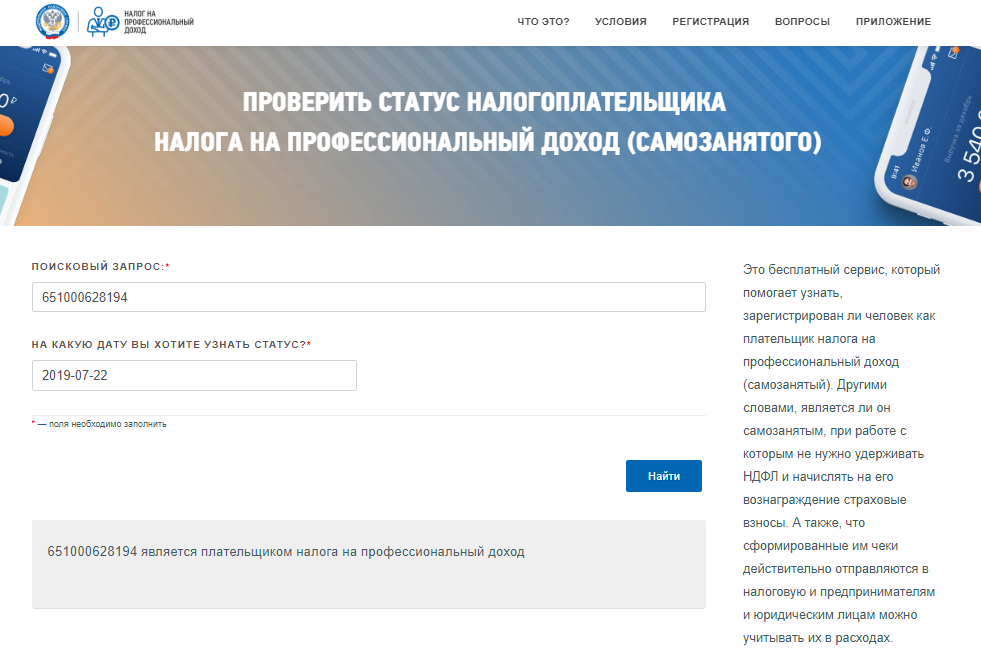Click the Federal Tax Service emblem logo
Viewport: 981px width, 649px height.
coord(54,21)
